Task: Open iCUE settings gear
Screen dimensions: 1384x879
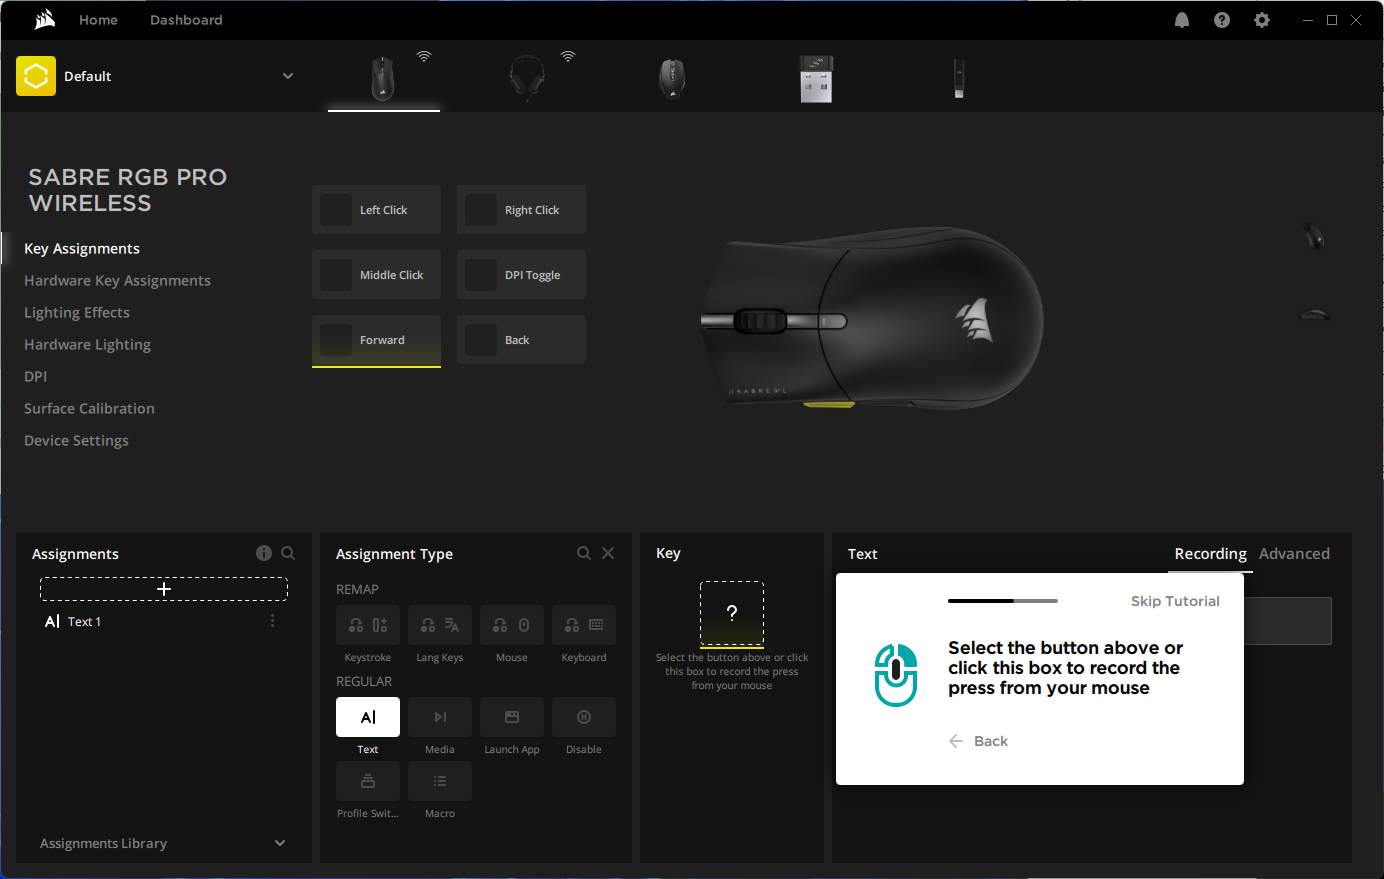Action: pos(1262,20)
